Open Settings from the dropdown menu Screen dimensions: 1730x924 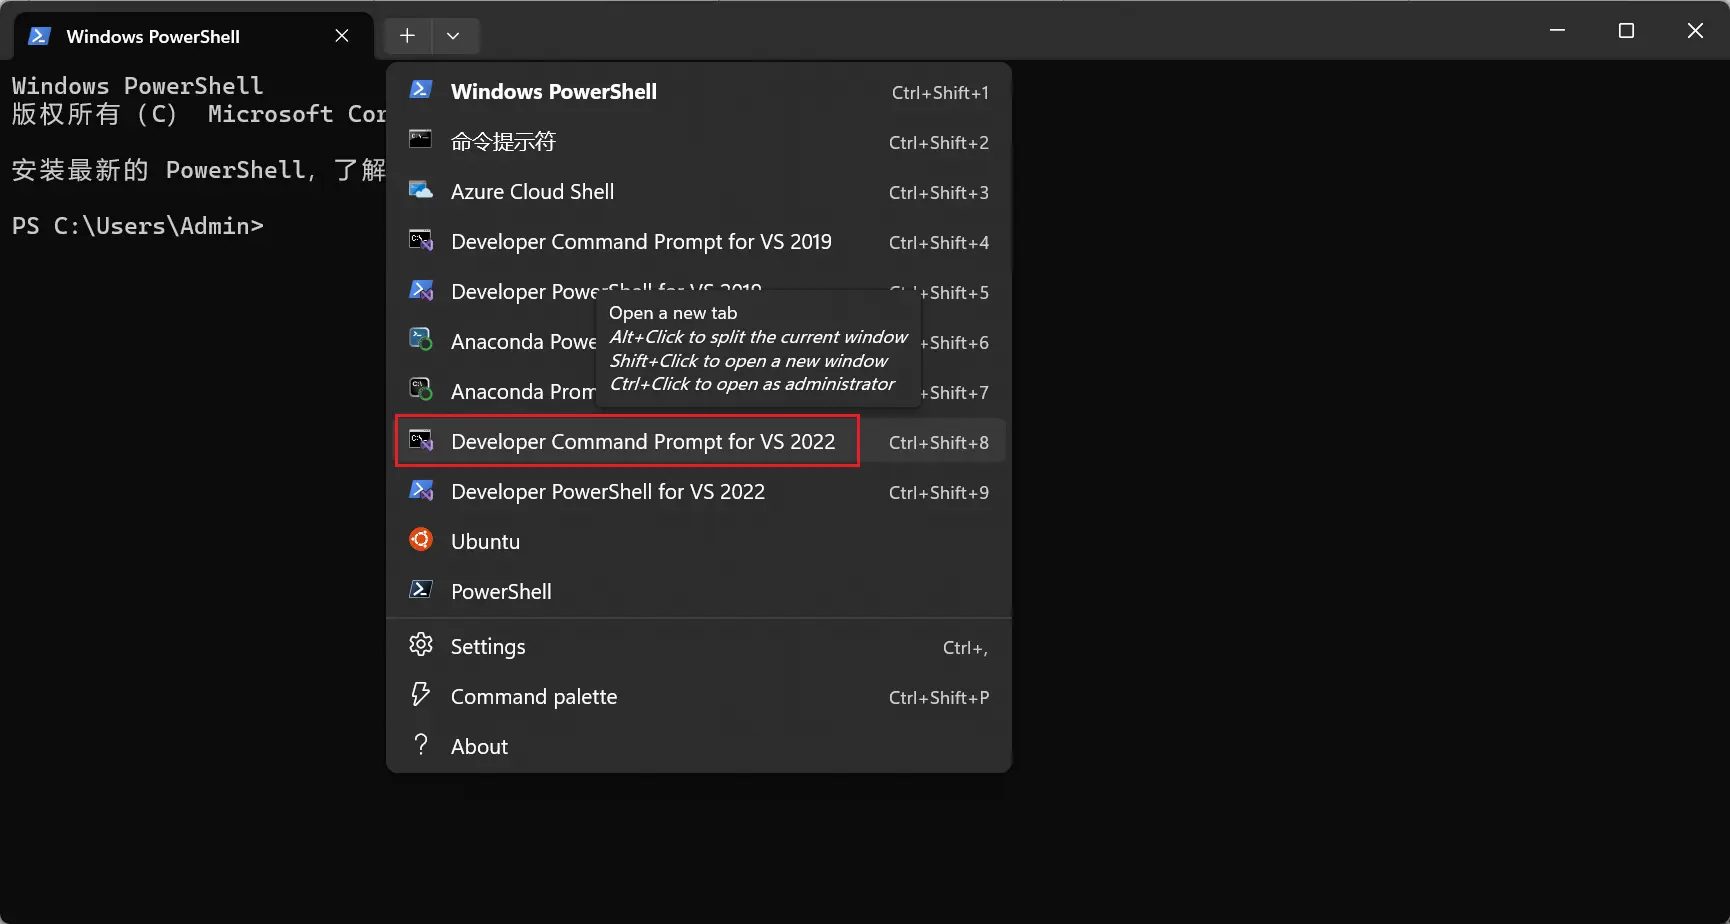click(x=698, y=647)
